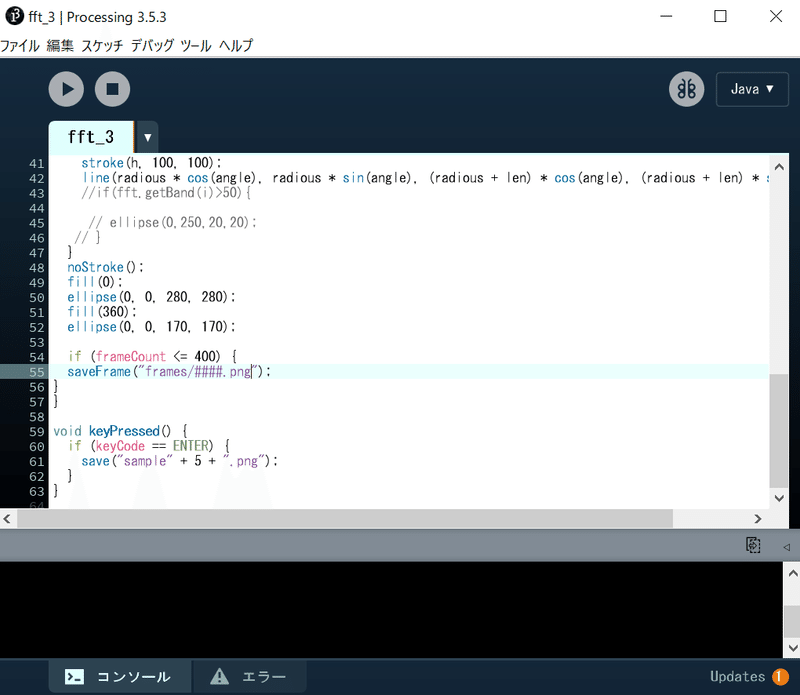Image resolution: width=800 pixels, height=695 pixels.
Task: Click 'ellipse(0, 0, 170, 170);' line
Action: (151, 327)
